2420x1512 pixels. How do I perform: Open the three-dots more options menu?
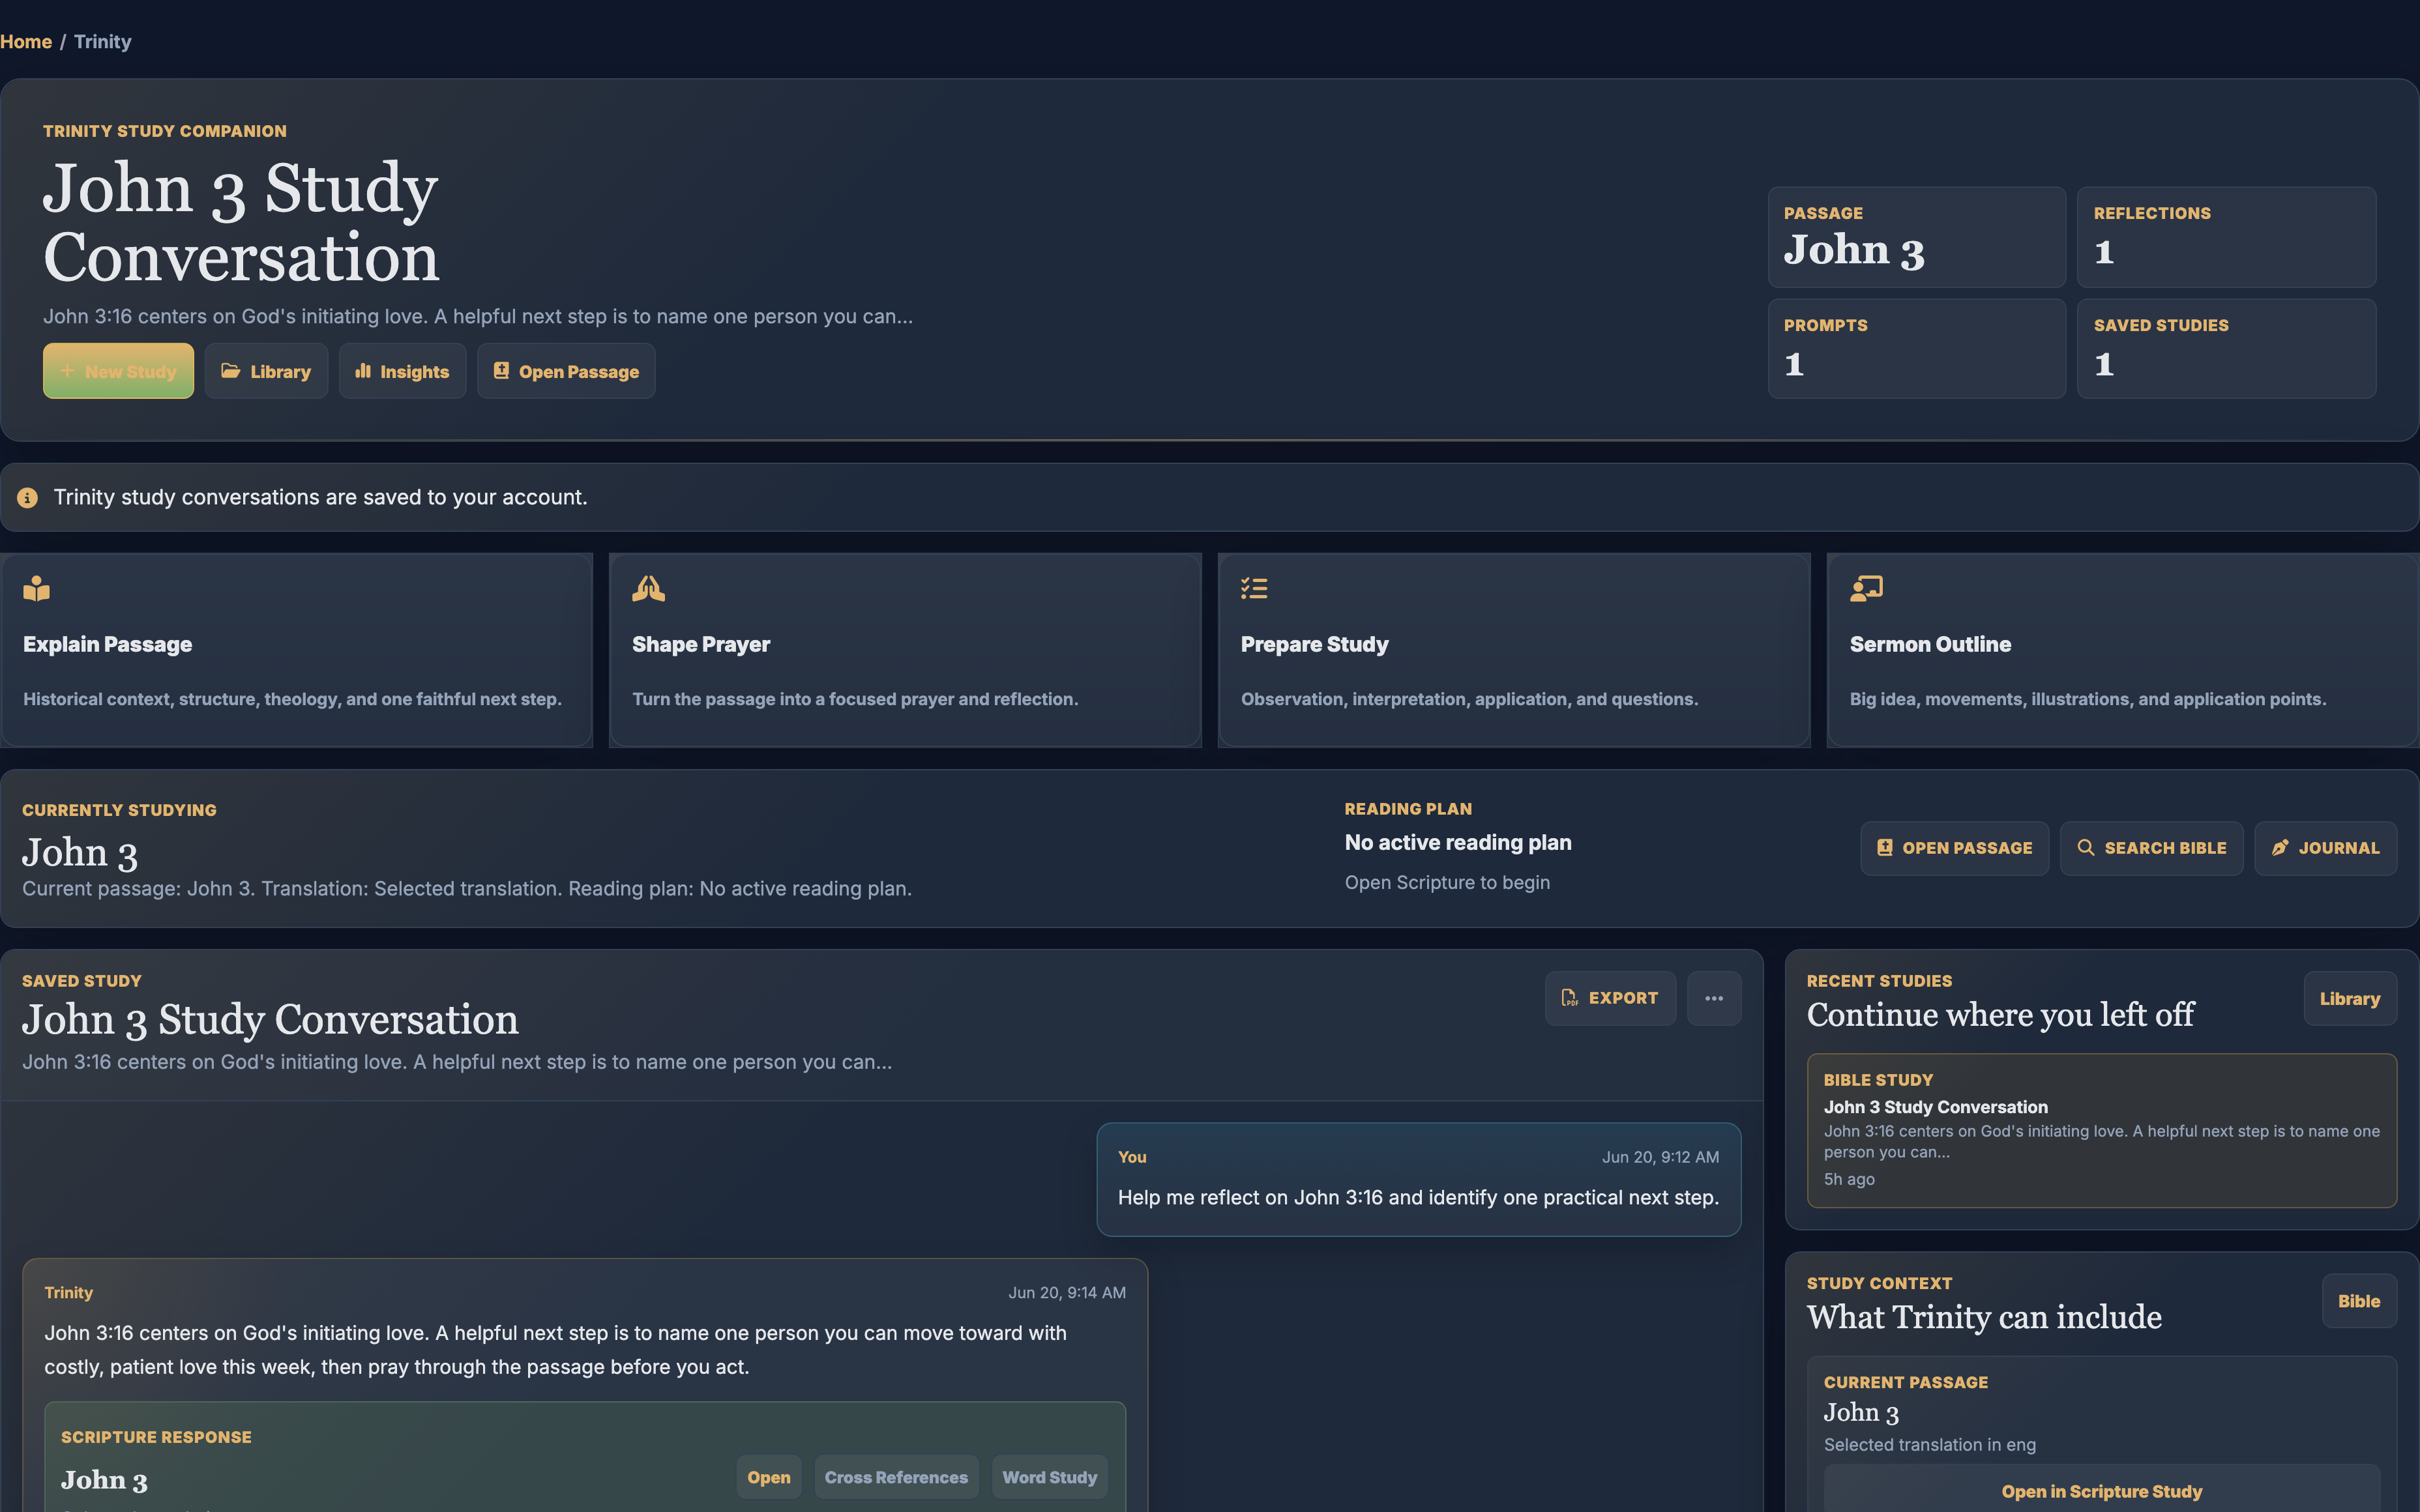(1714, 998)
